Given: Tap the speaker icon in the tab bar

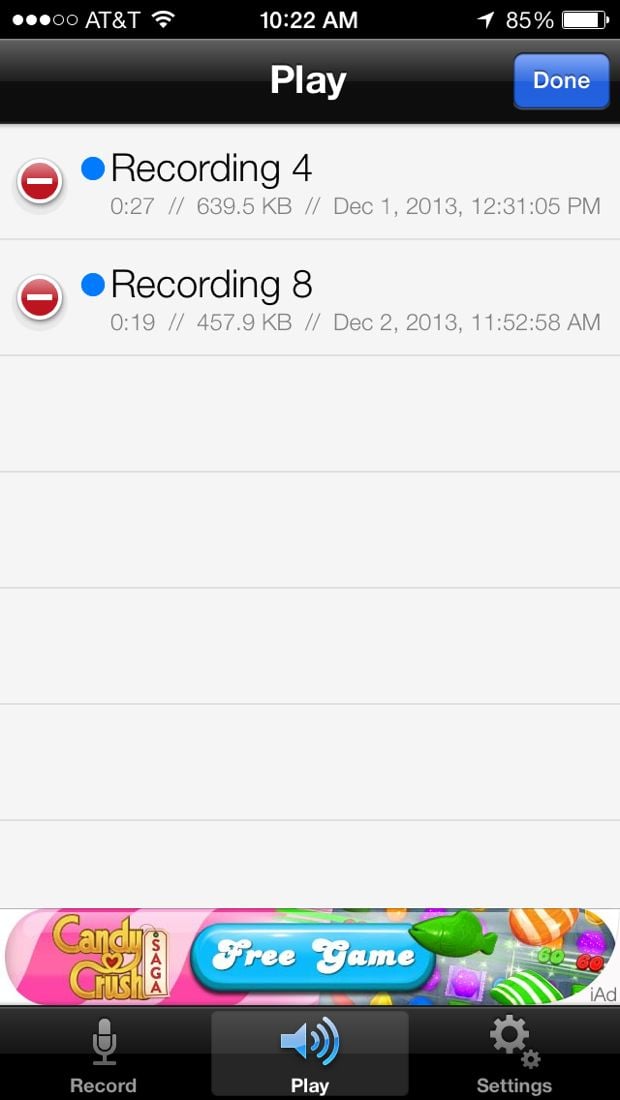Looking at the screenshot, I should [310, 1042].
